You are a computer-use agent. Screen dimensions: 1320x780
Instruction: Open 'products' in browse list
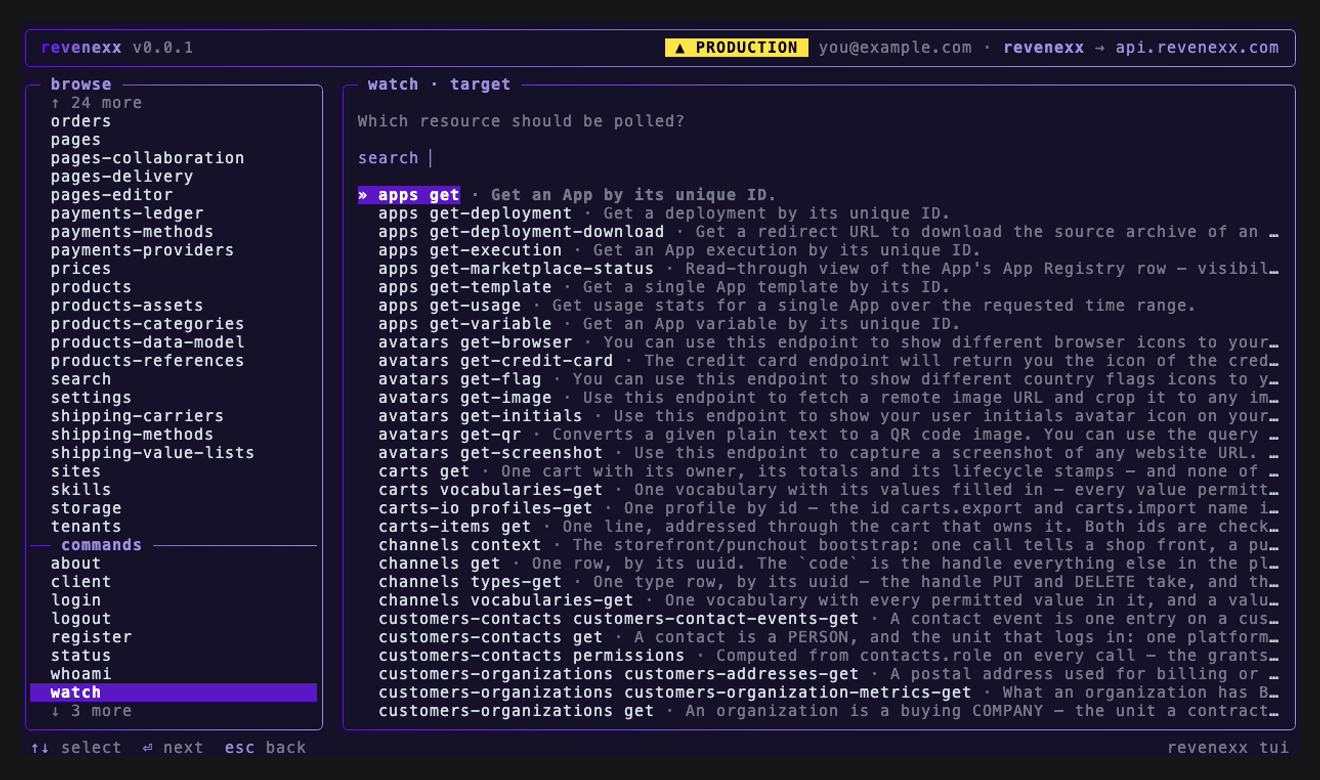(91, 287)
